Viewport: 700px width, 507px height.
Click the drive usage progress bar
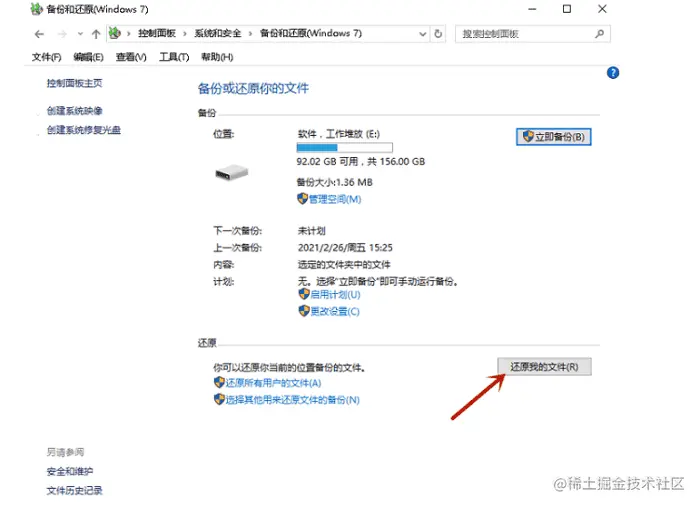coord(344,148)
